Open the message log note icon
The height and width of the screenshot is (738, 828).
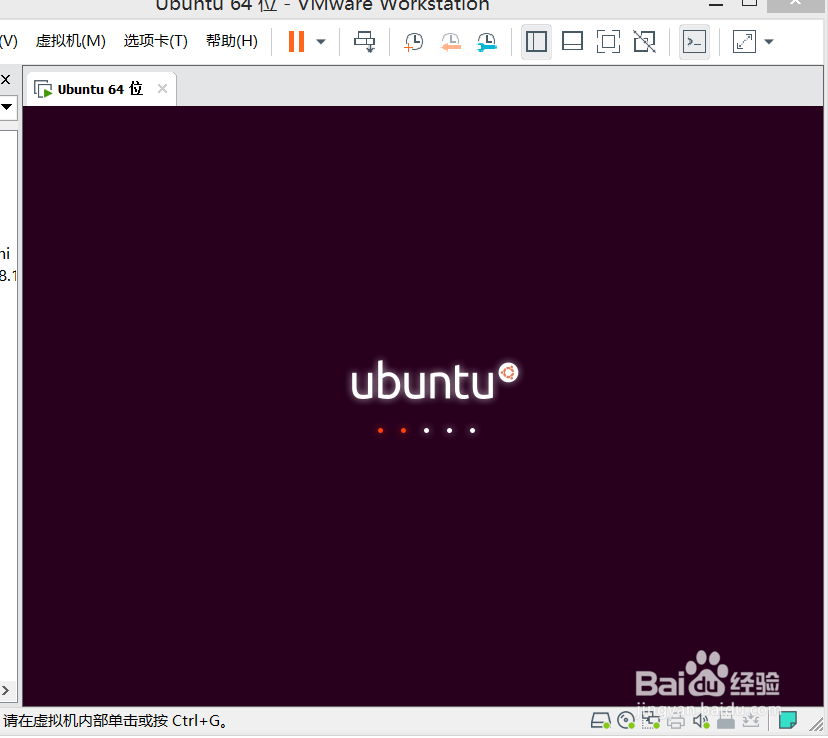click(x=787, y=720)
